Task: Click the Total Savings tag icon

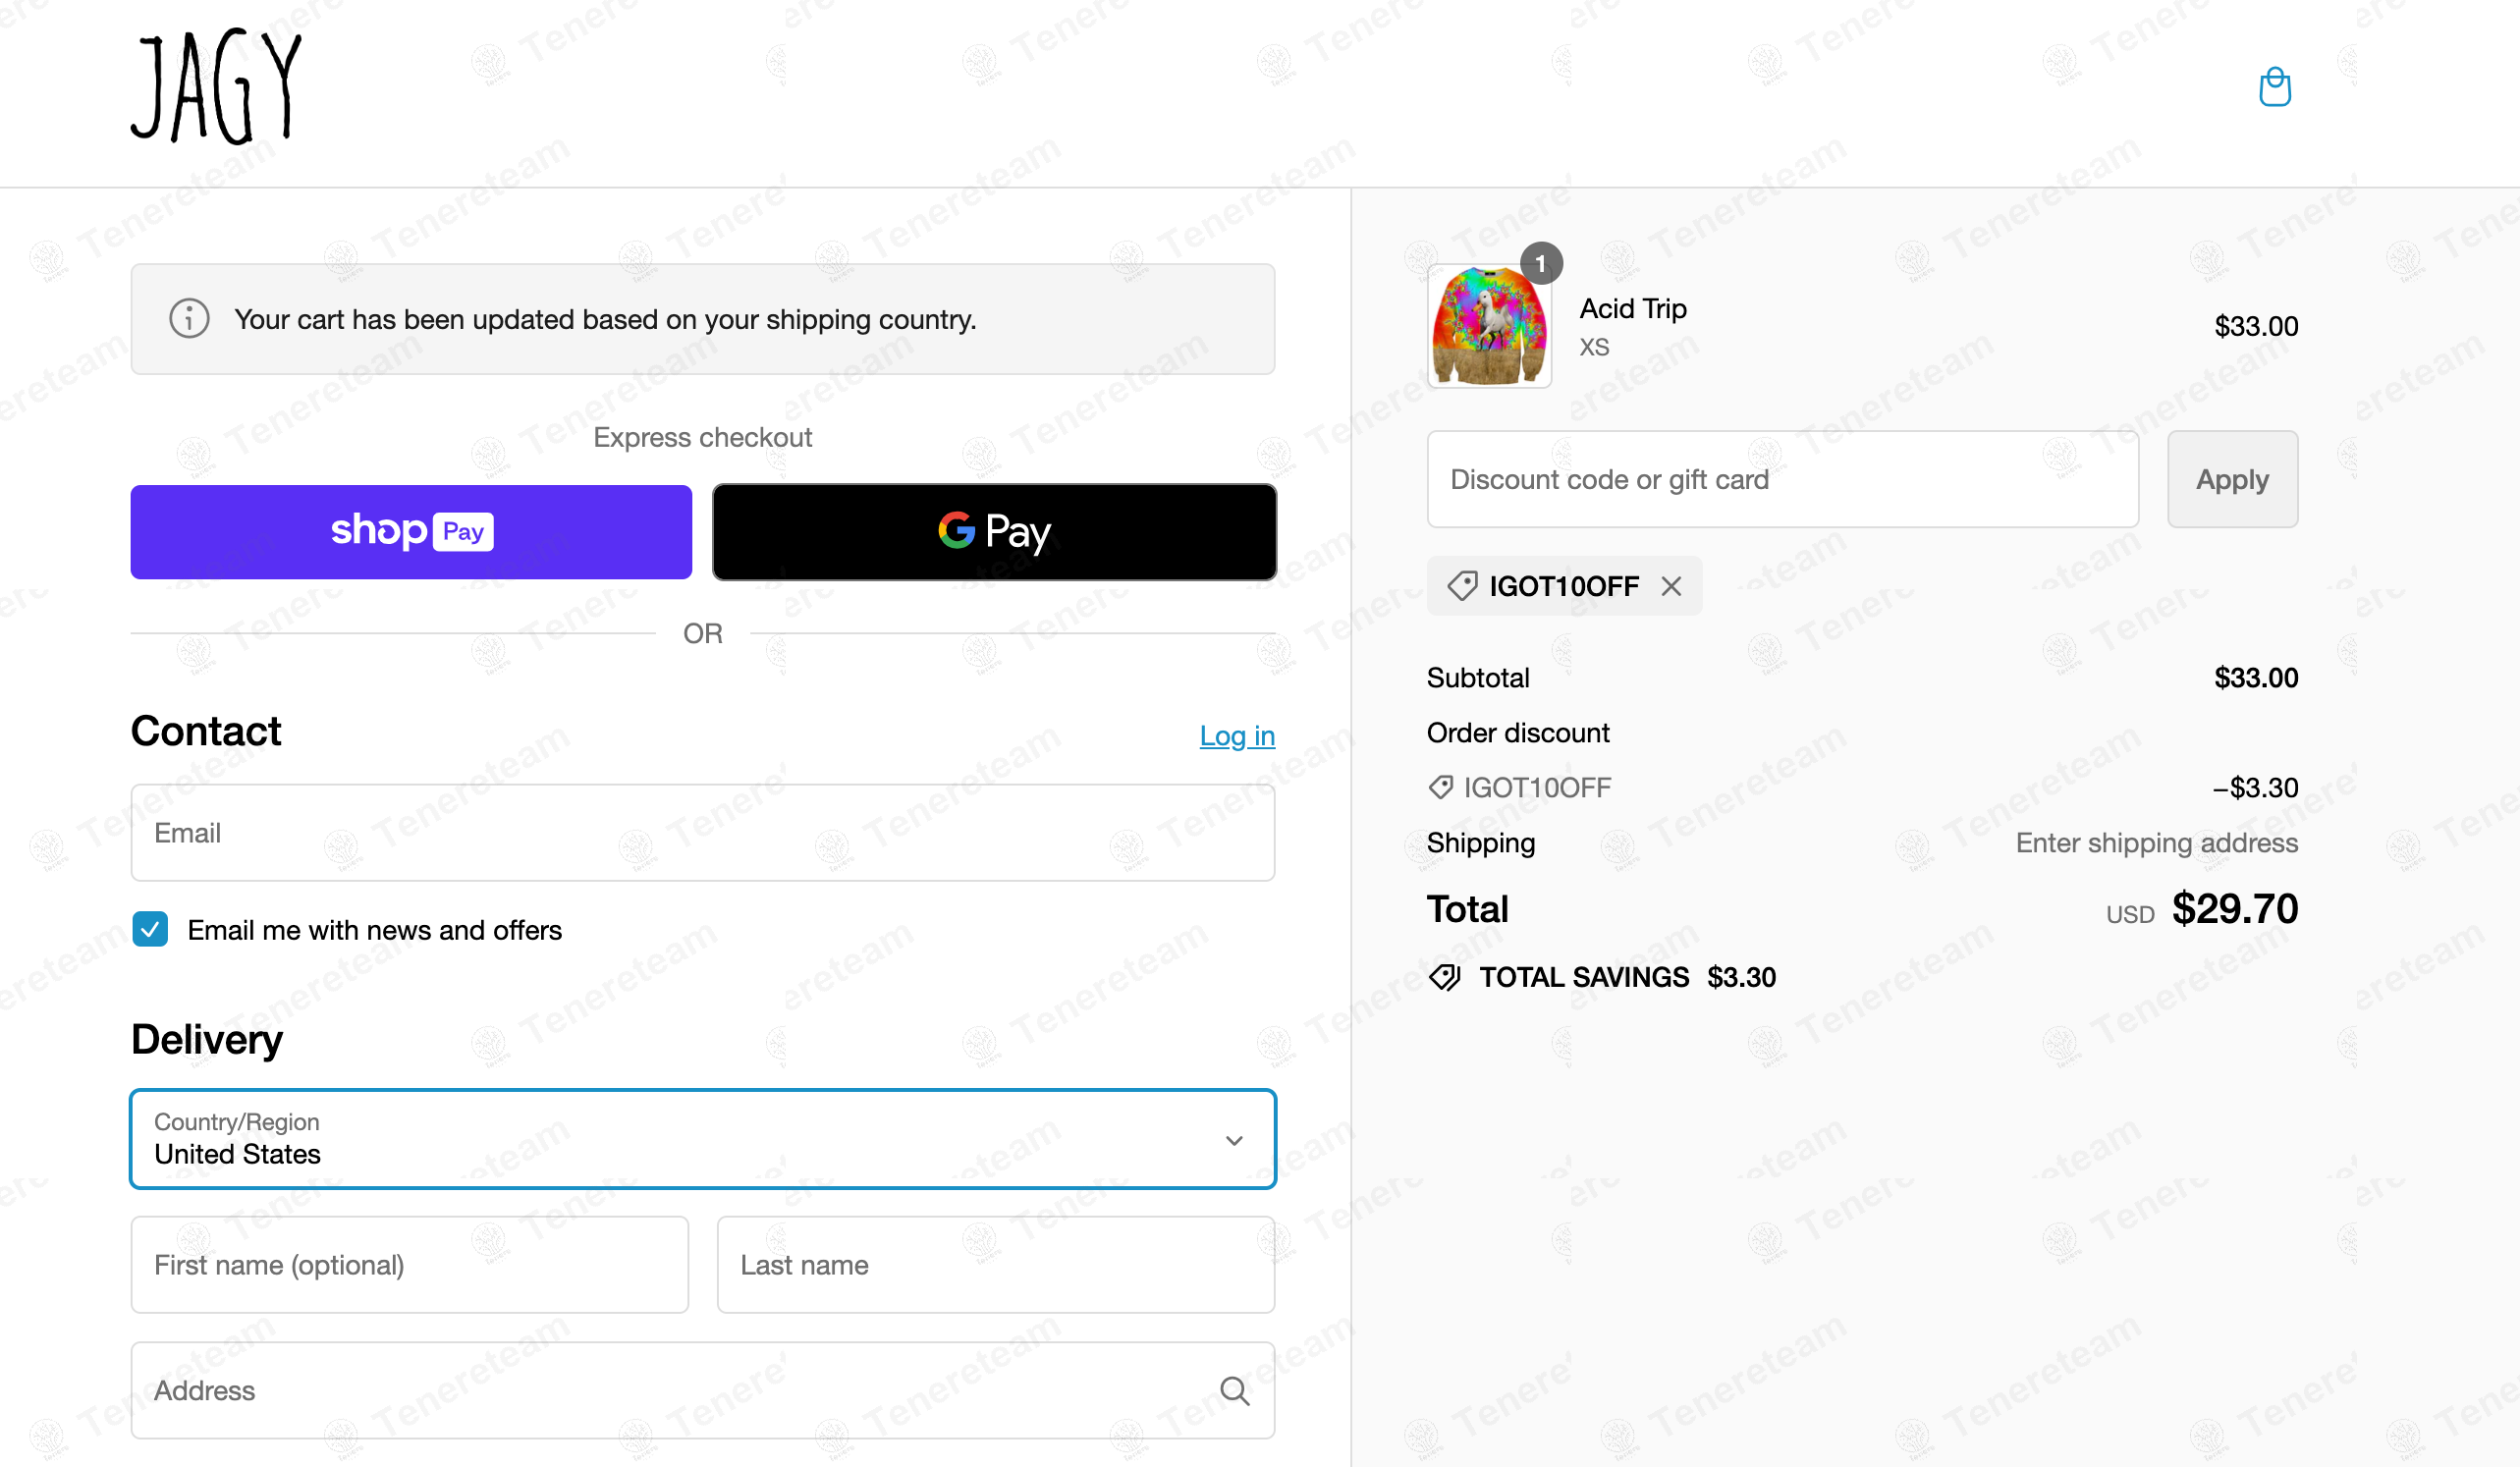Action: click(1445, 977)
